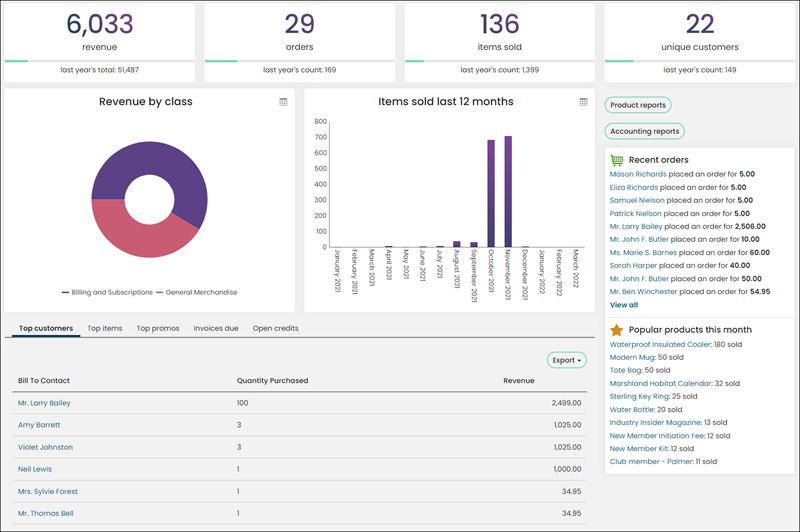The image size is (800, 532).
Task: Click the Accounting reports button
Action: 644,131
